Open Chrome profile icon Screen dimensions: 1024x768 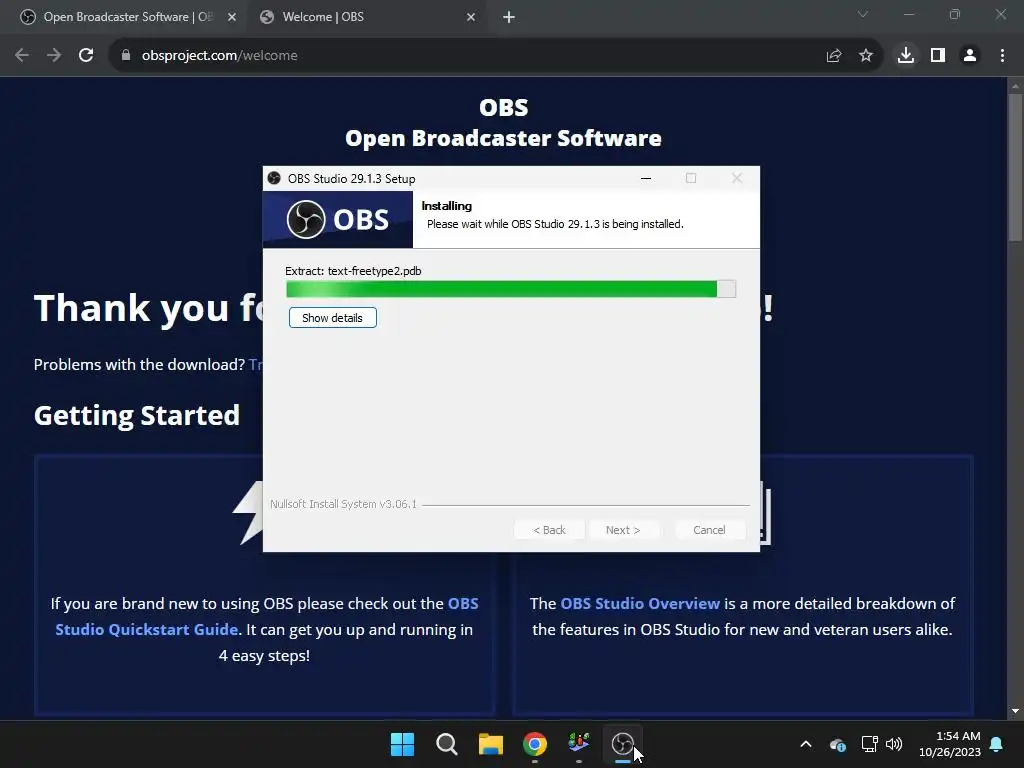970,56
